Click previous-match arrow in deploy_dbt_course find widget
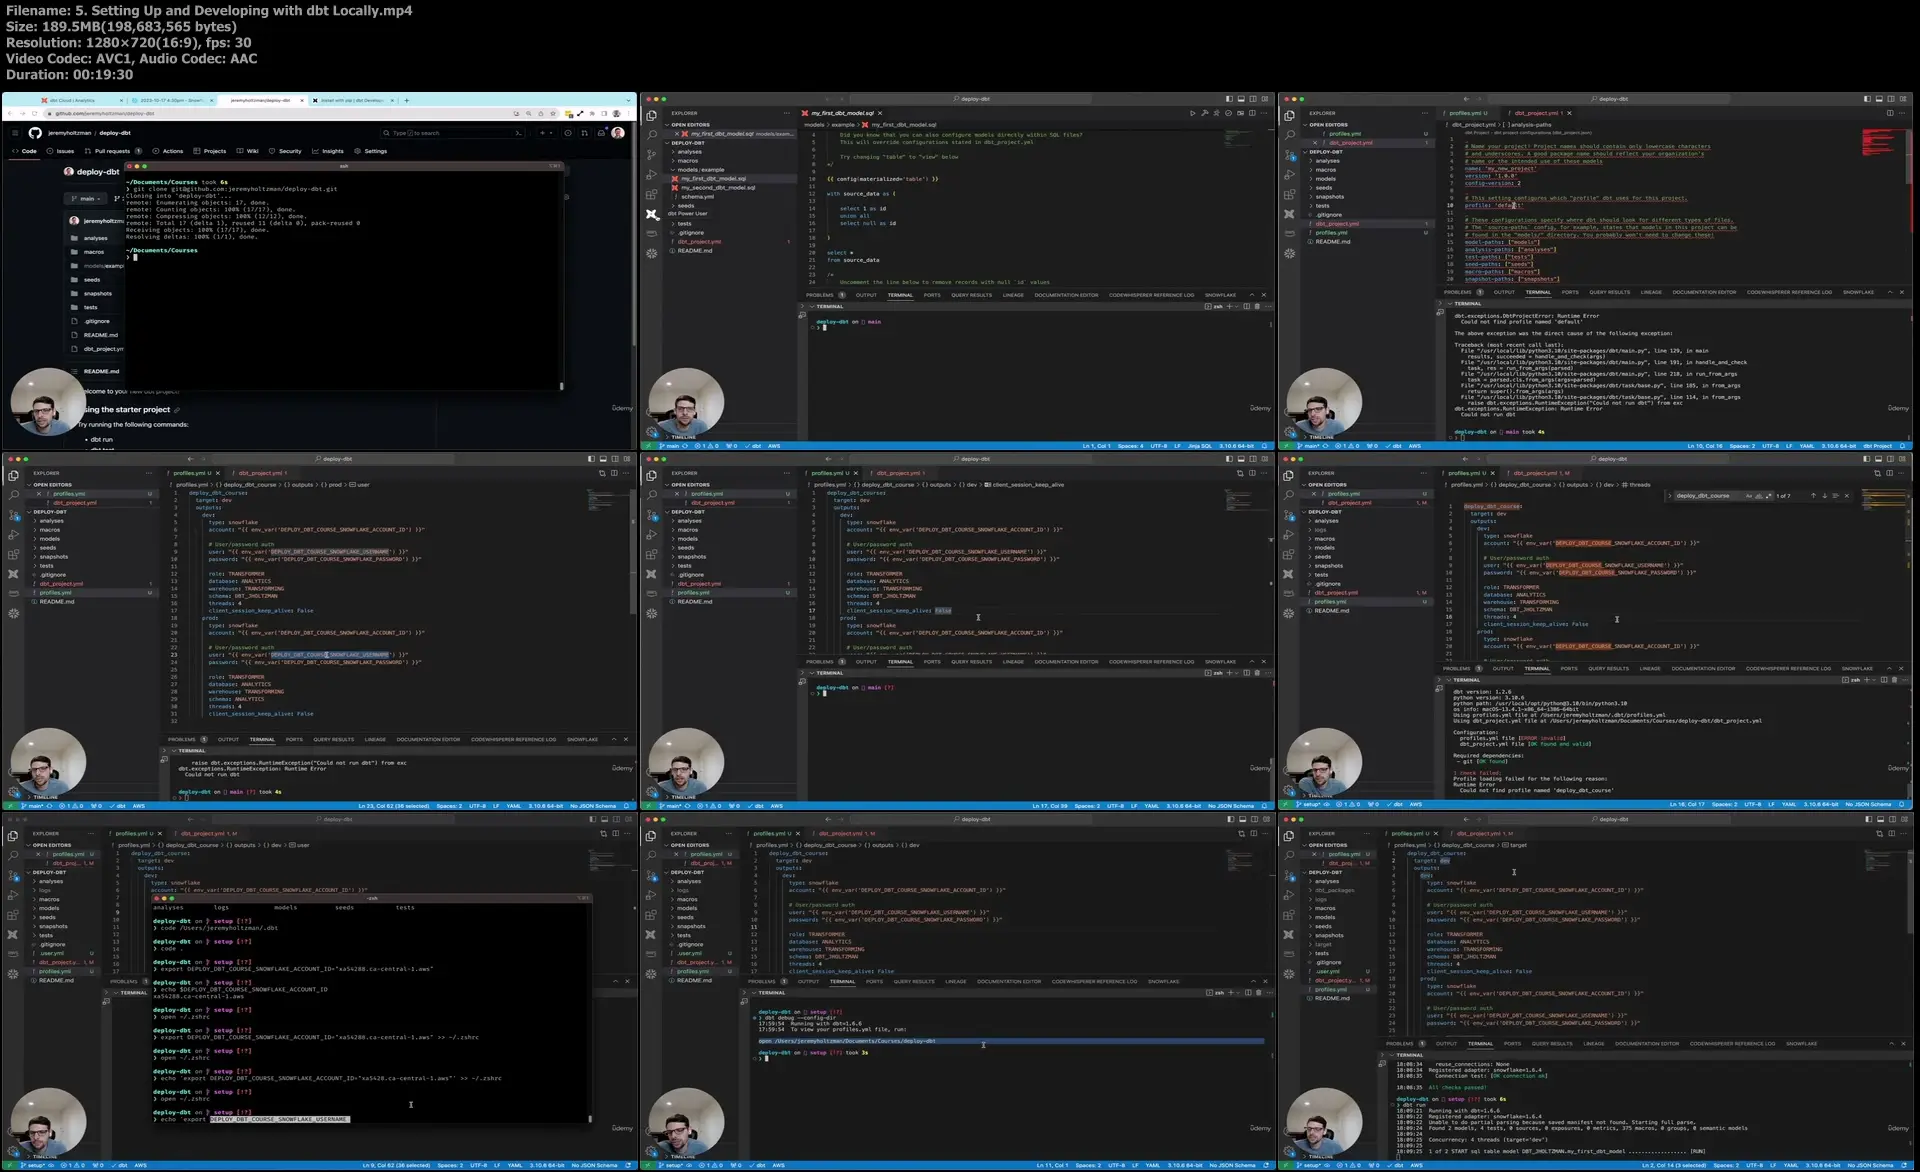The width and height of the screenshot is (1920, 1172). point(1813,496)
